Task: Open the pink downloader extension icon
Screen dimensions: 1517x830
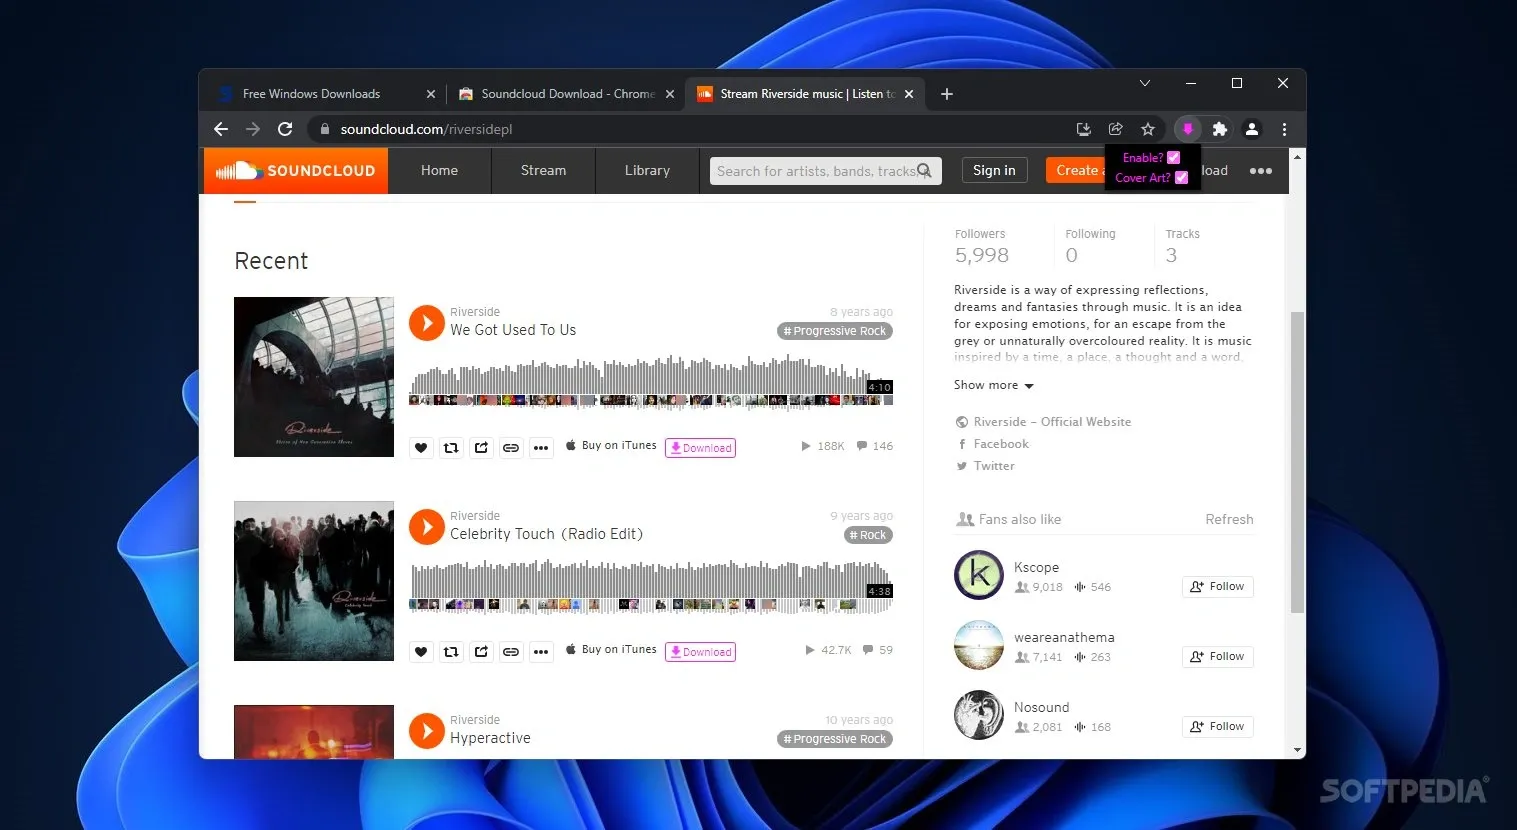Action: tap(1188, 129)
